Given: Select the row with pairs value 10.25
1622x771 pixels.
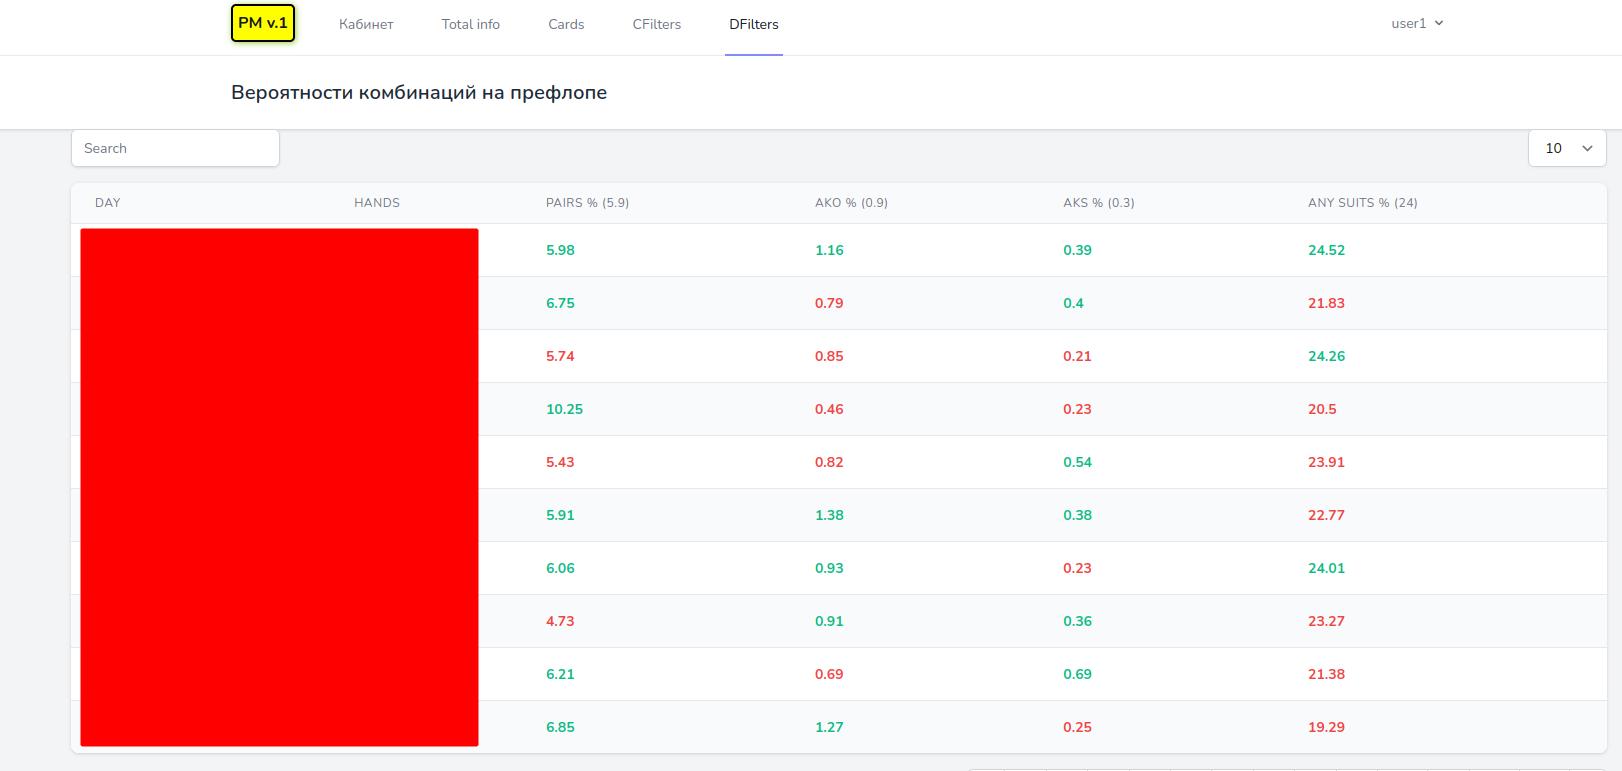Looking at the screenshot, I should tap(839, 409).
